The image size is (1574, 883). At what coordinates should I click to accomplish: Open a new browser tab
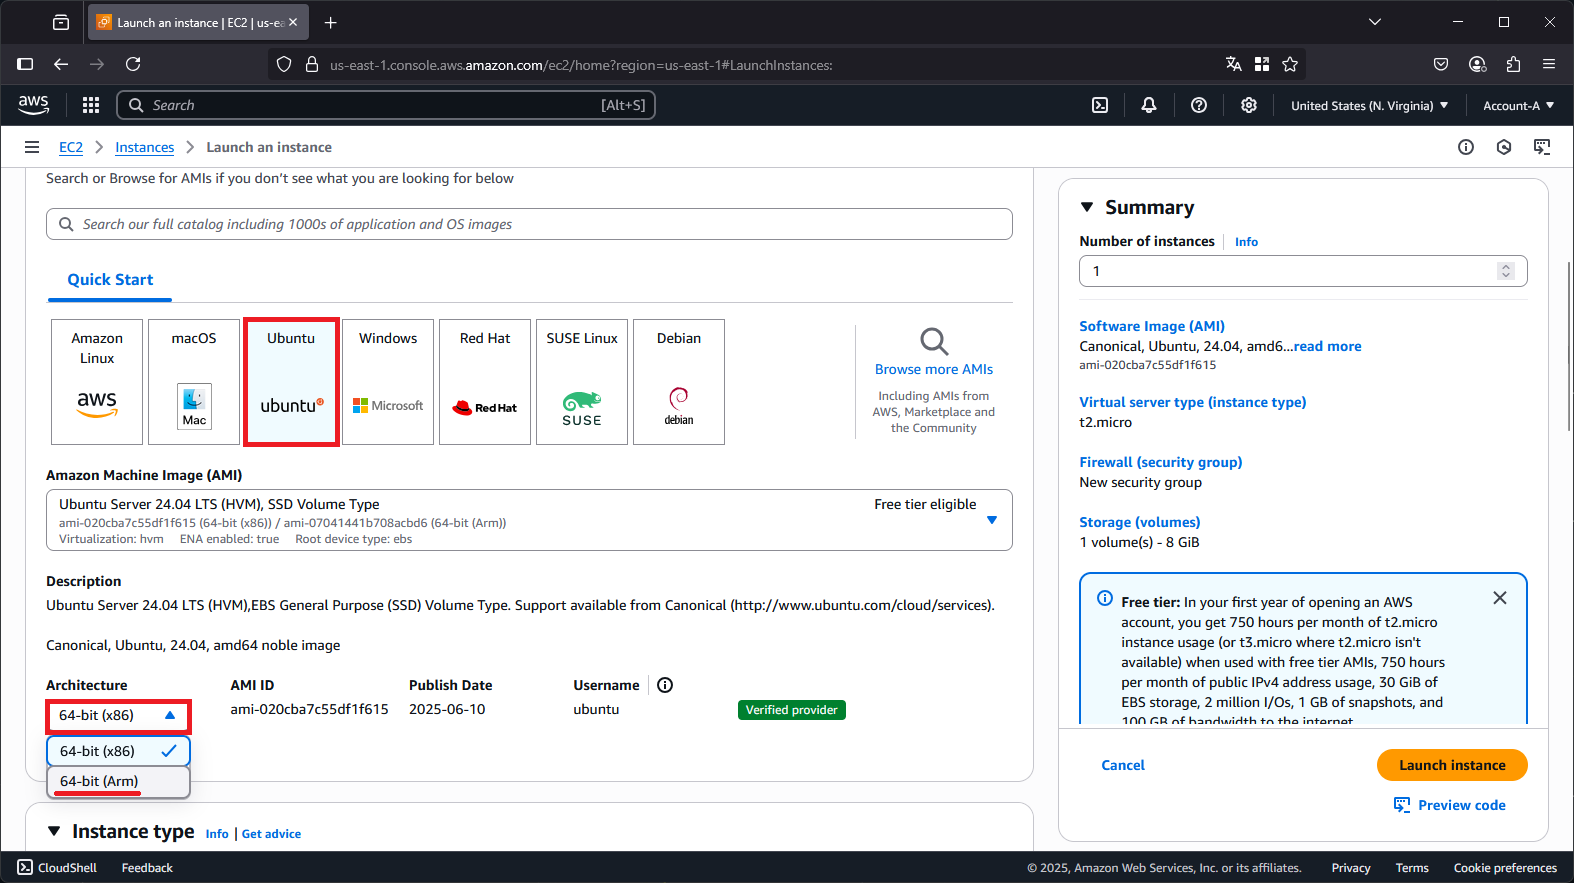pyautogui.click(x=331, y=22)
